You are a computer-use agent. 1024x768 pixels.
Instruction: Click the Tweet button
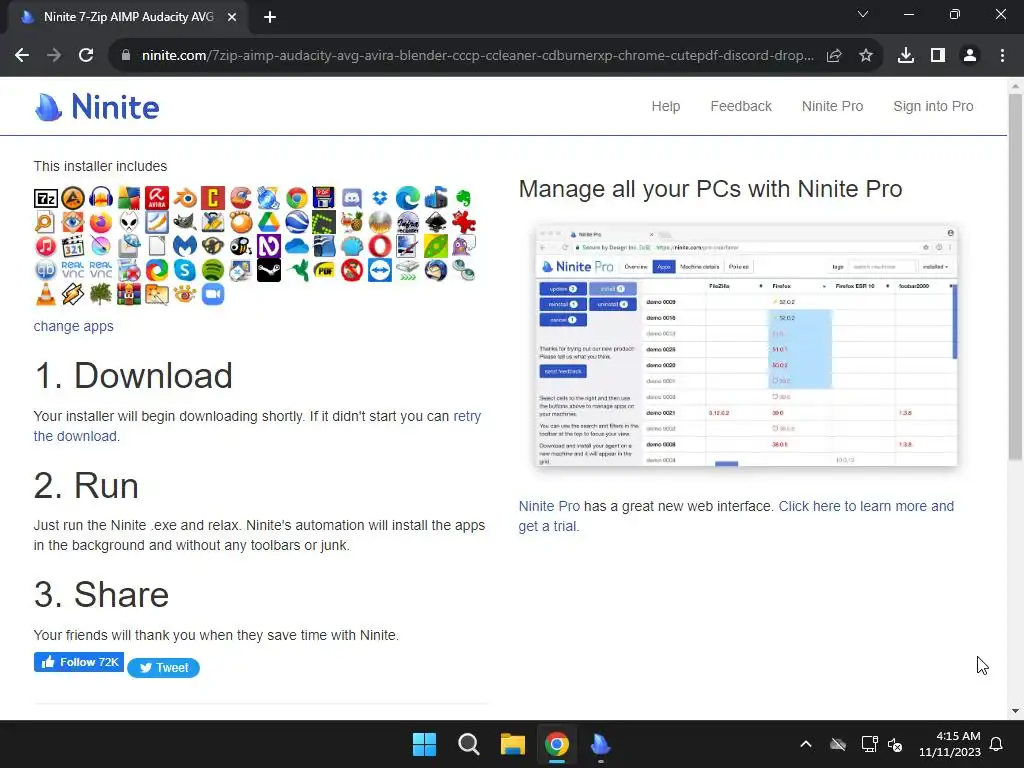pos(163,667)
